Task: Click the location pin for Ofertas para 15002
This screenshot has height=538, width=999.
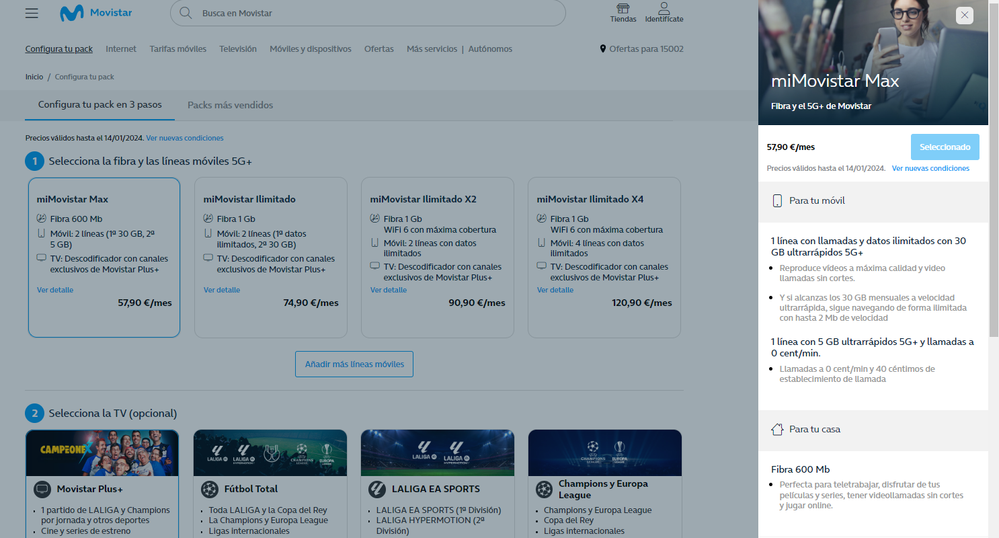Action: 603,49
